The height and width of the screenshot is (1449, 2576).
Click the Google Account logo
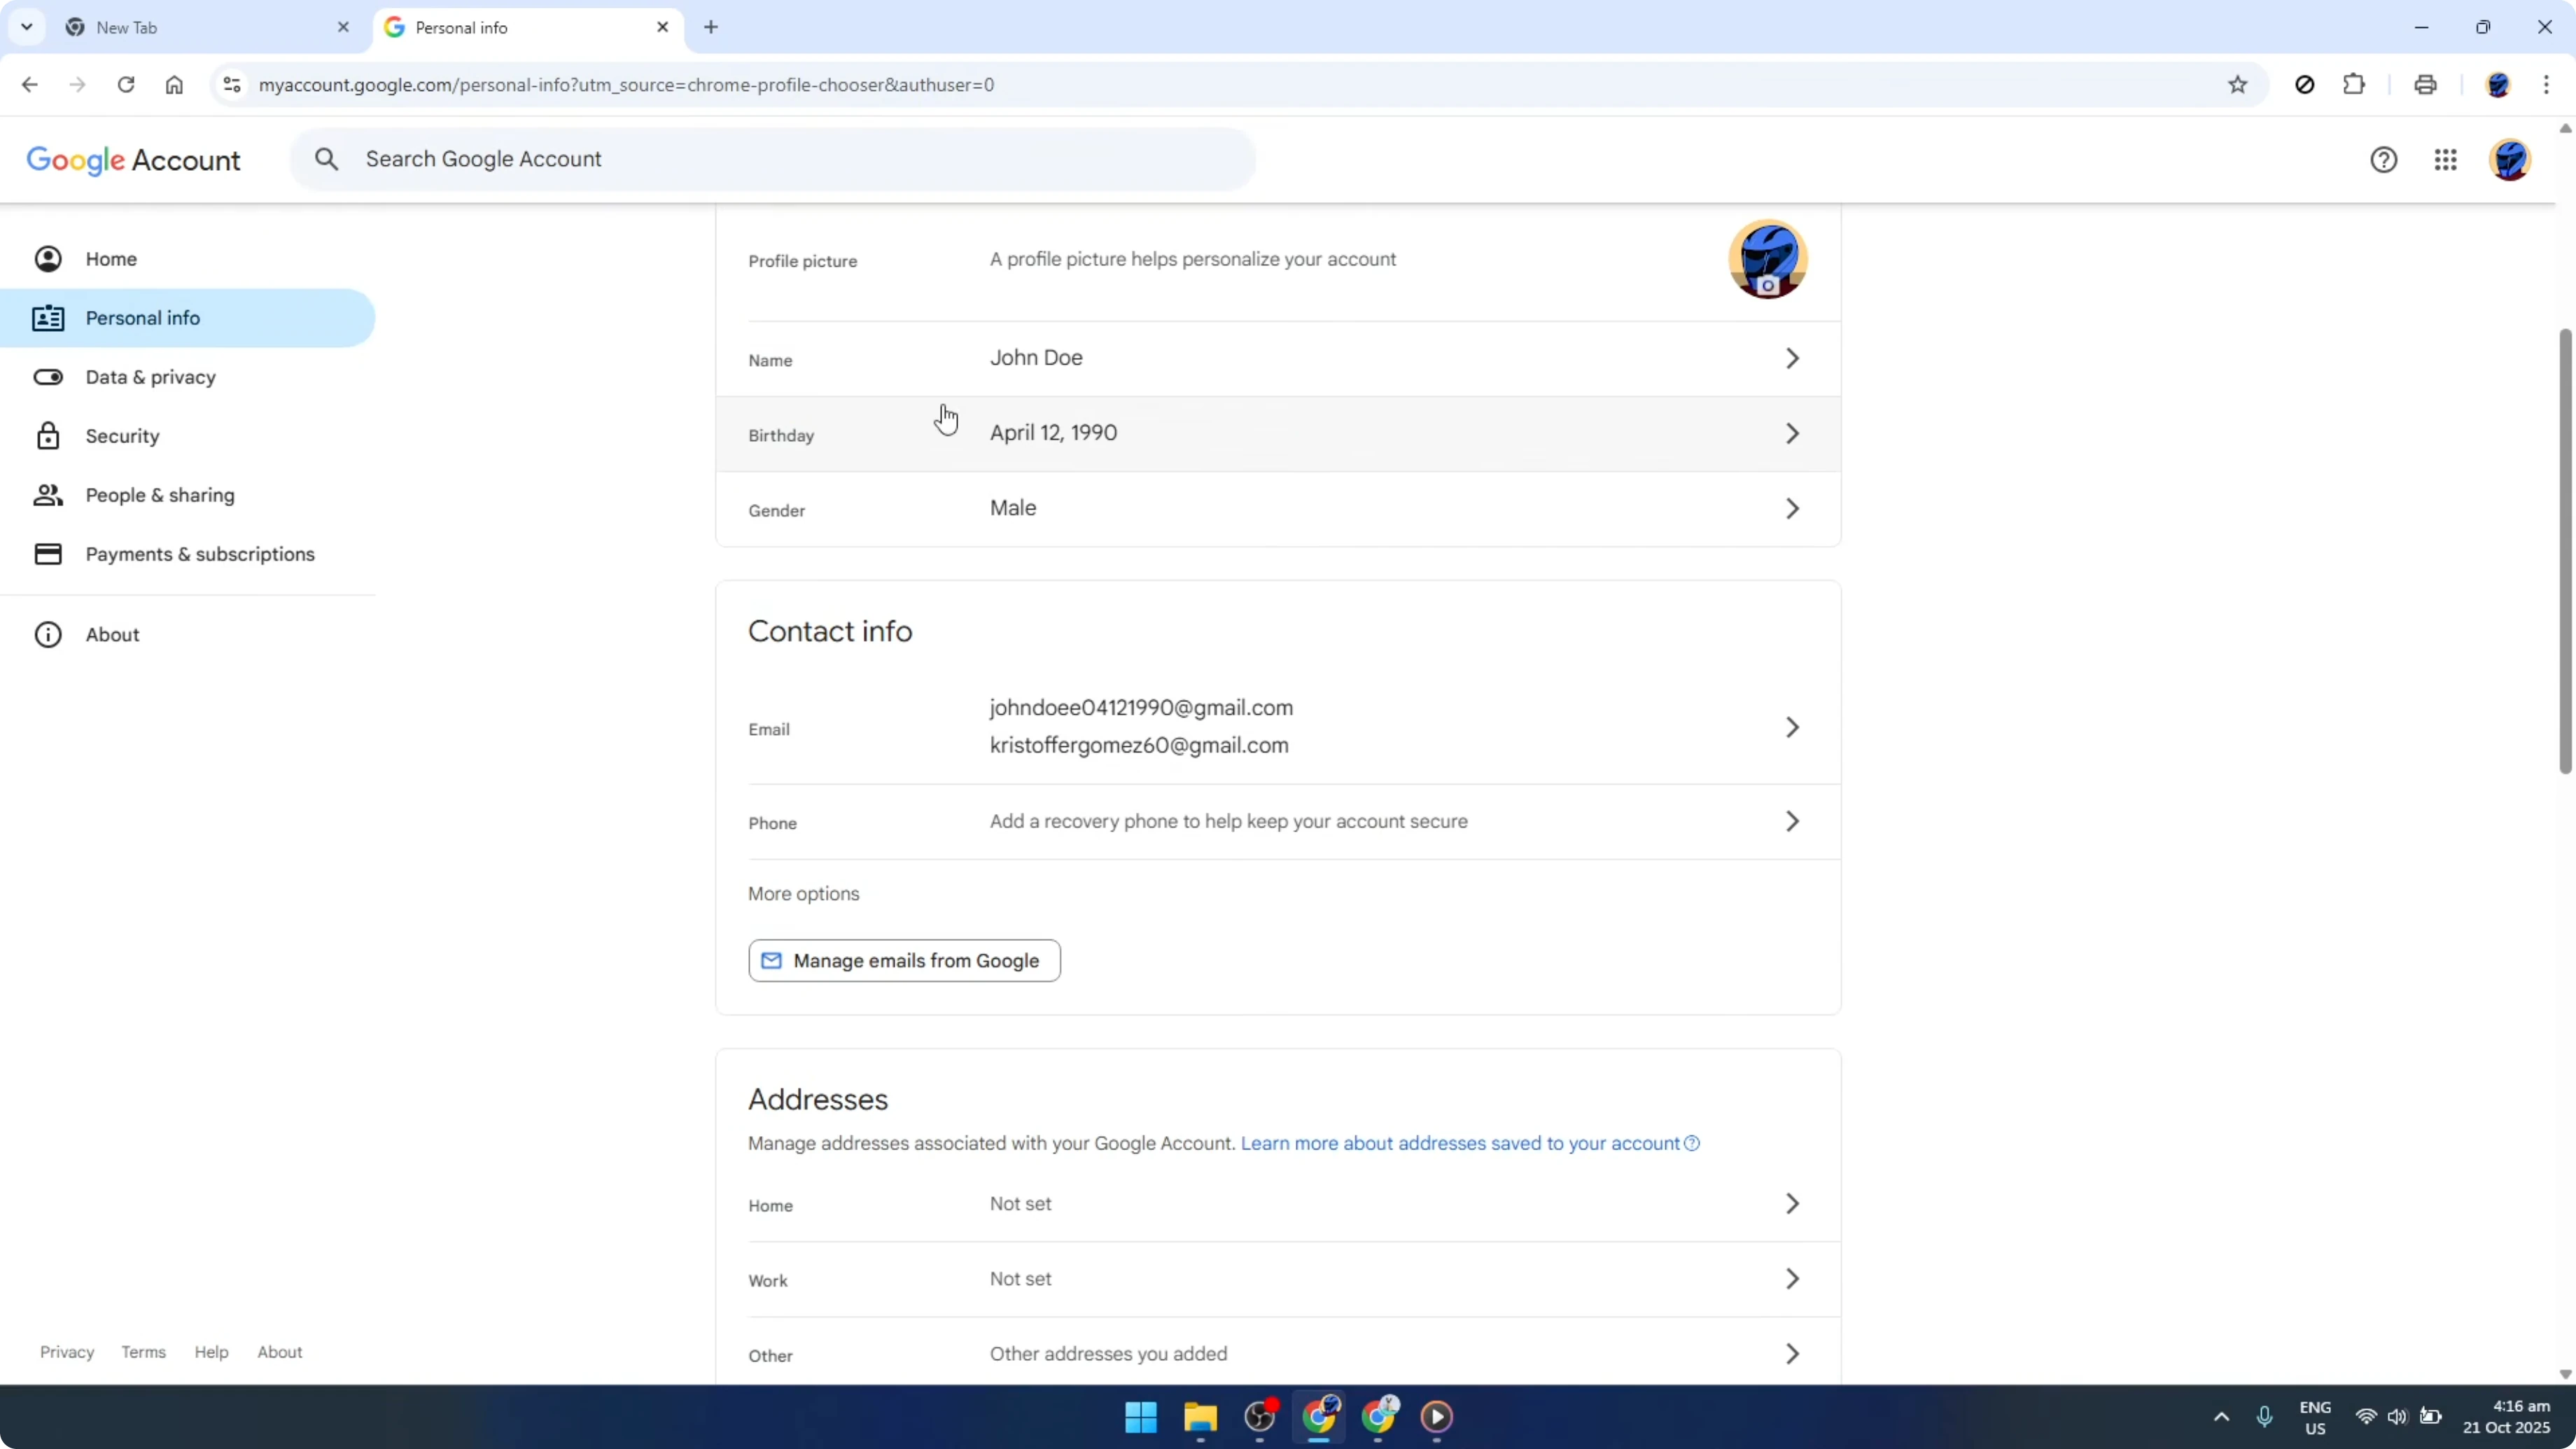tap(133, 160)
